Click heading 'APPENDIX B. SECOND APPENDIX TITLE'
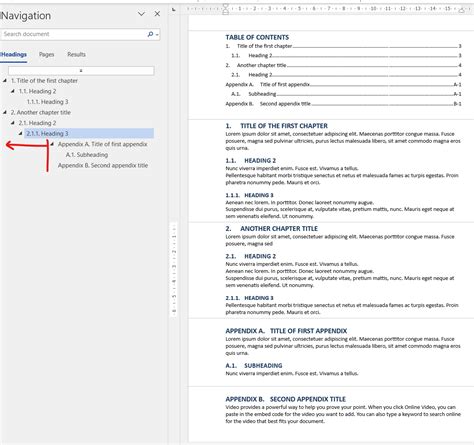This screenshot has width=474, height=445. [x=285, y=399]
